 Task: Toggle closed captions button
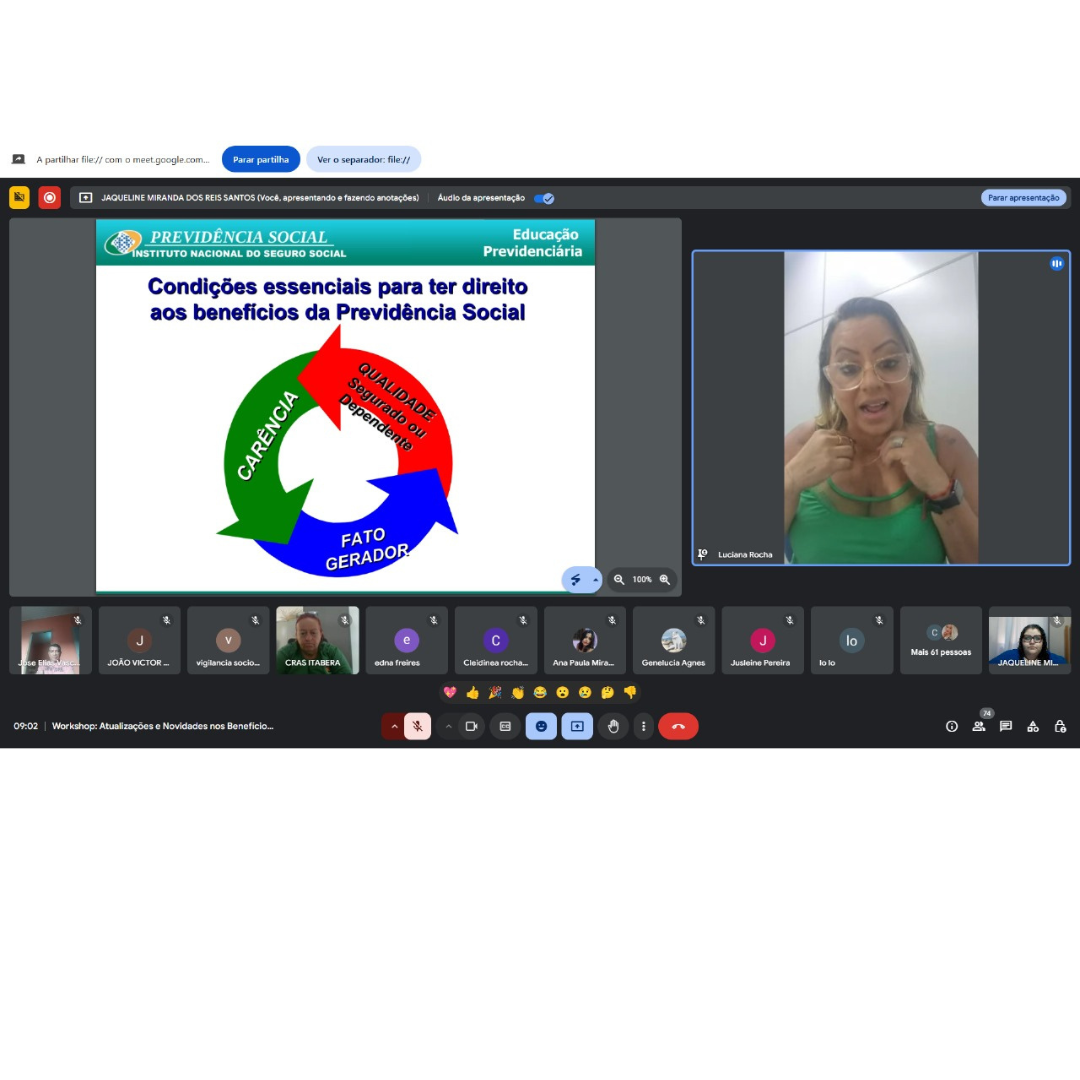(505, 726)
